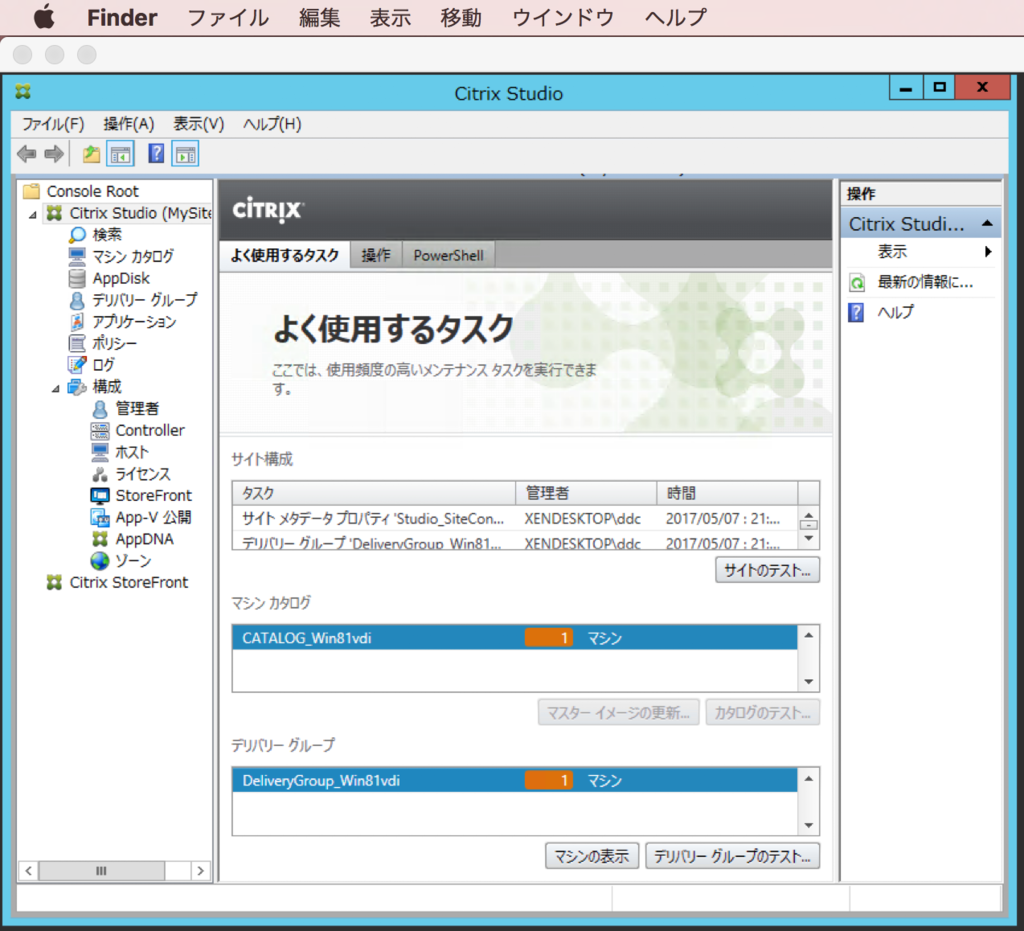The width and height of the screenshot is (1024, 931).
Task: Click tree pane scroll right arrow
Action: tap(200, 870)
